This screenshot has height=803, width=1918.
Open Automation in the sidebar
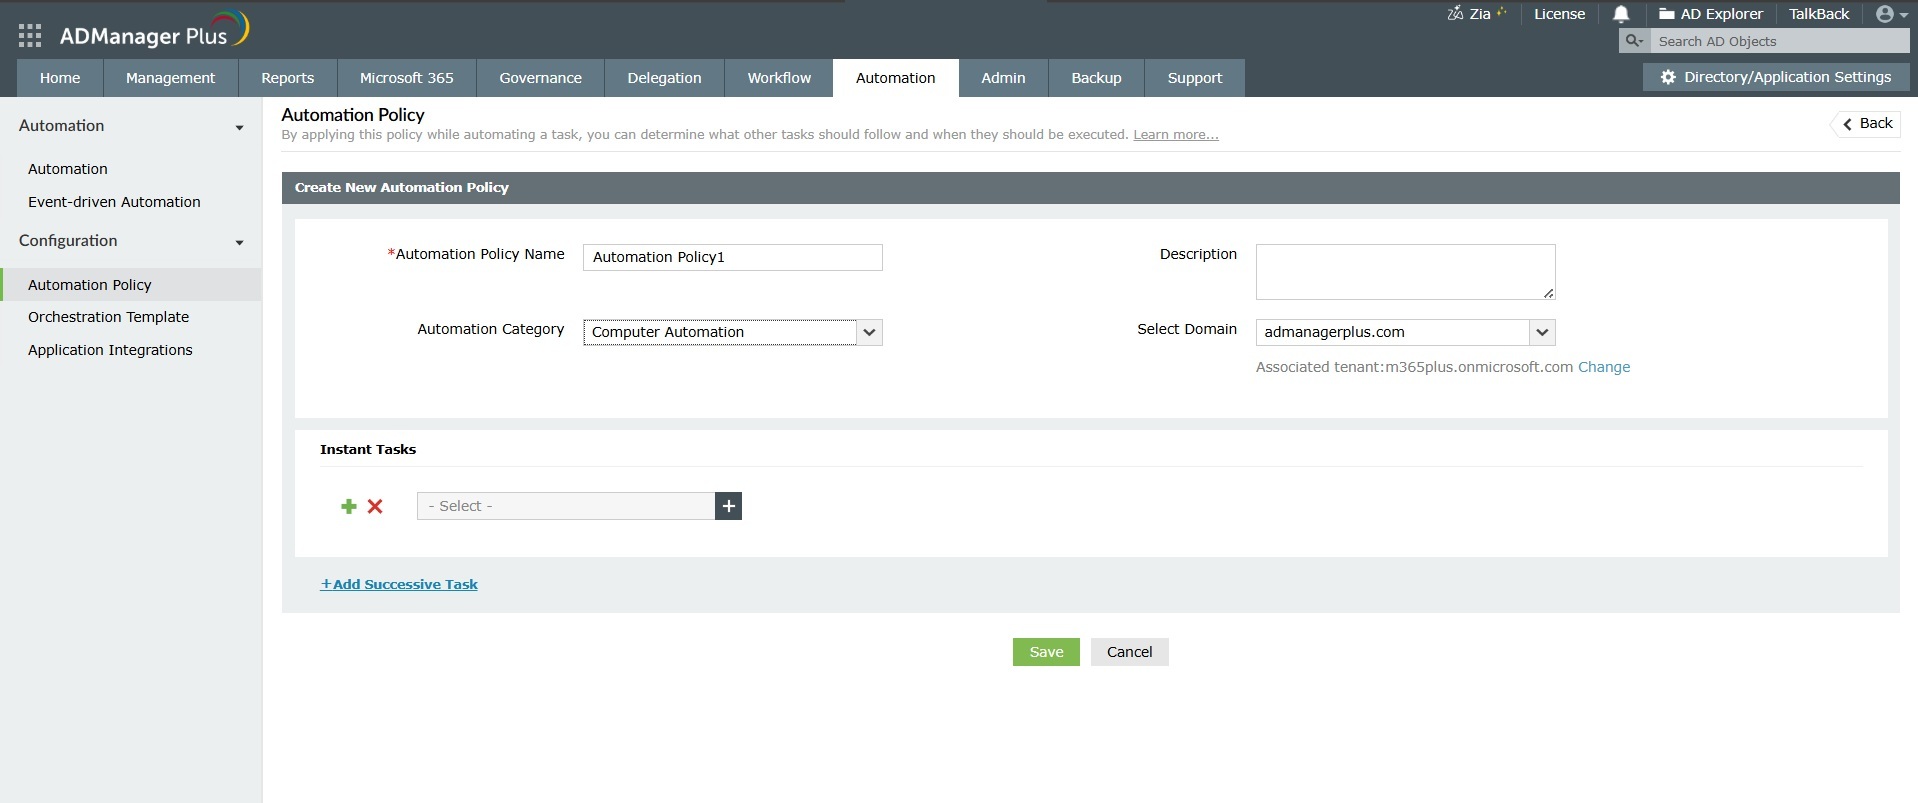68,169
